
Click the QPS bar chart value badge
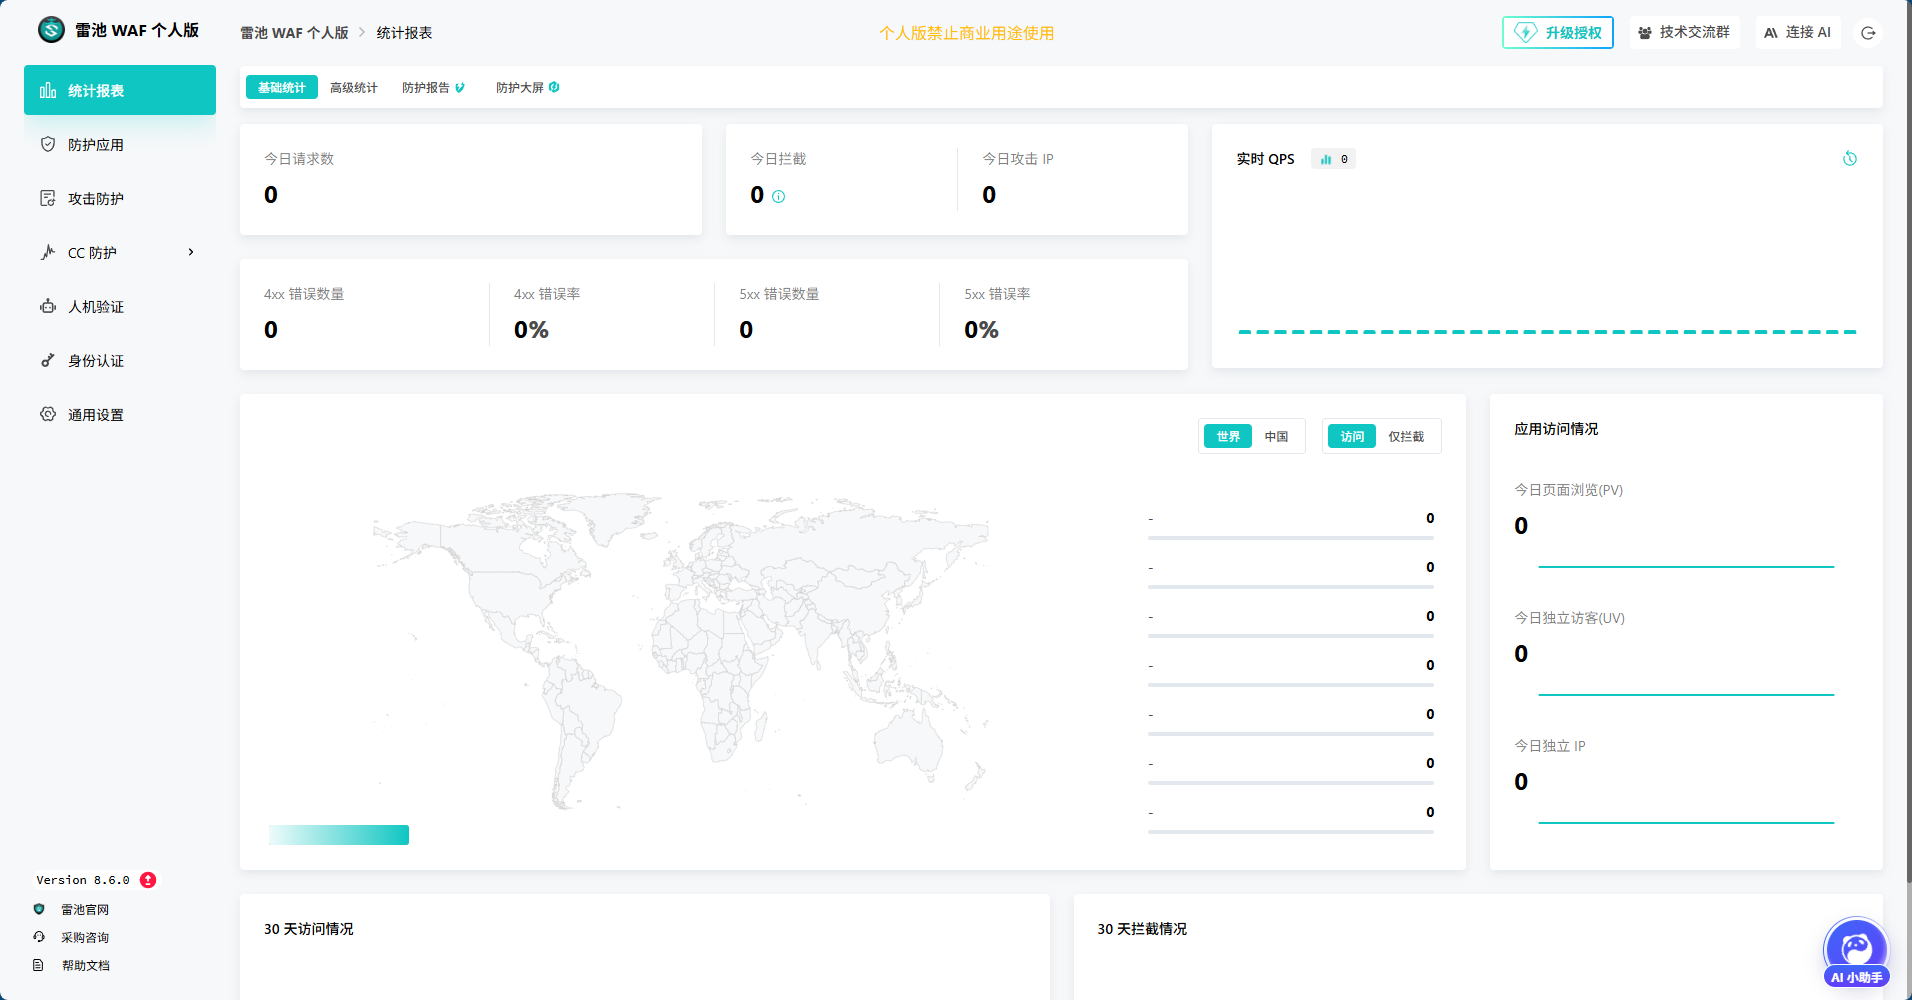pyautogui.click(x=1334, y=159)
